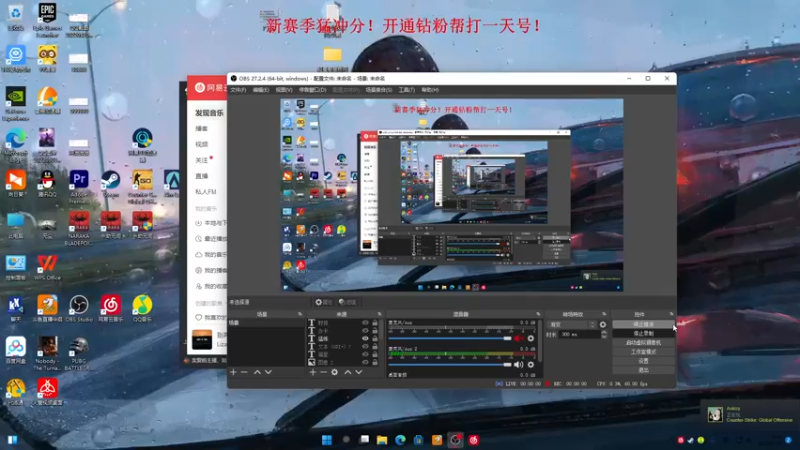The width and height of the screenshot is (800, 450).
Task: Click 启动虚拟摄像机 button
Action: click(643, 343)
